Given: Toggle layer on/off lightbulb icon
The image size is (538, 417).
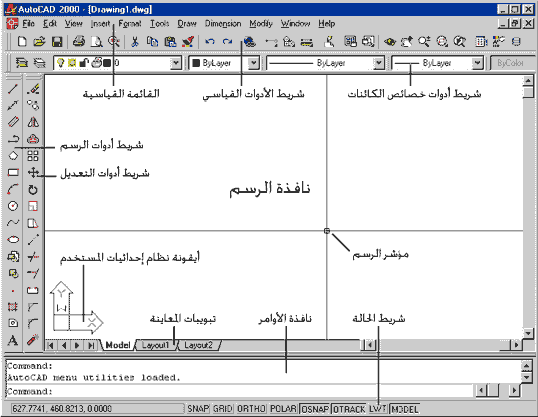Looking at the screenshot, I should point(61,63).
